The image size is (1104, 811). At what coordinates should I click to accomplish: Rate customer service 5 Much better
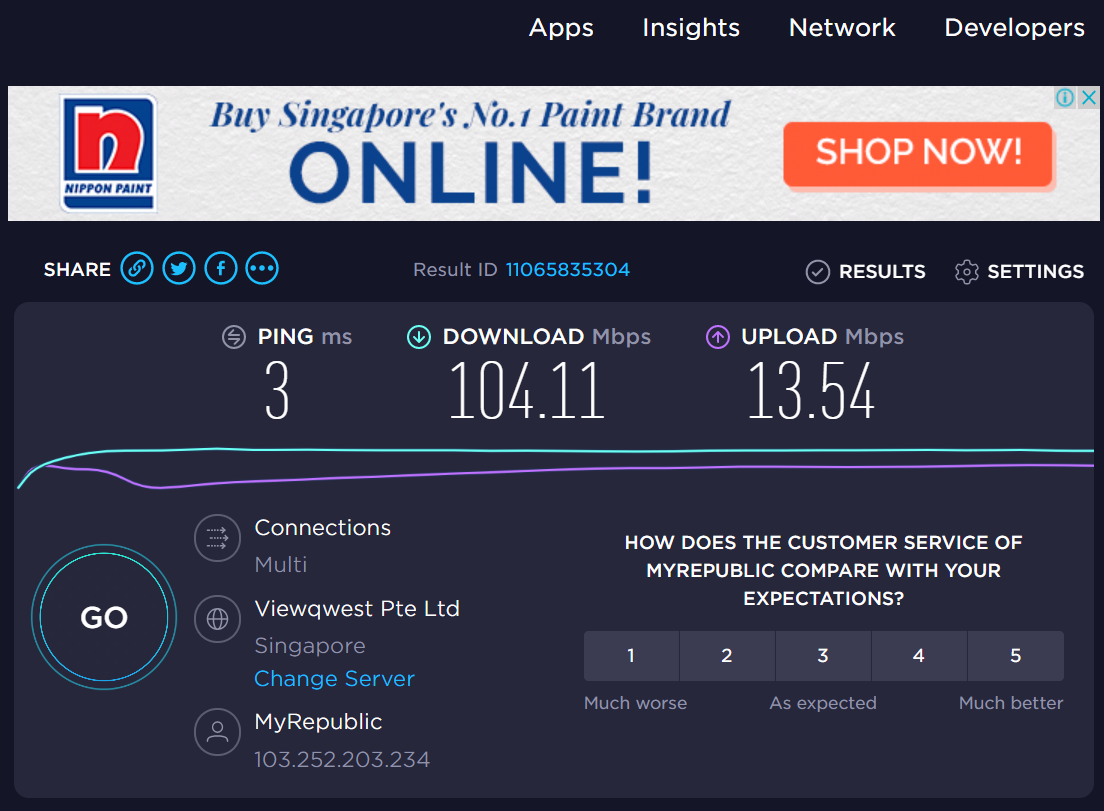(1015, 656)
